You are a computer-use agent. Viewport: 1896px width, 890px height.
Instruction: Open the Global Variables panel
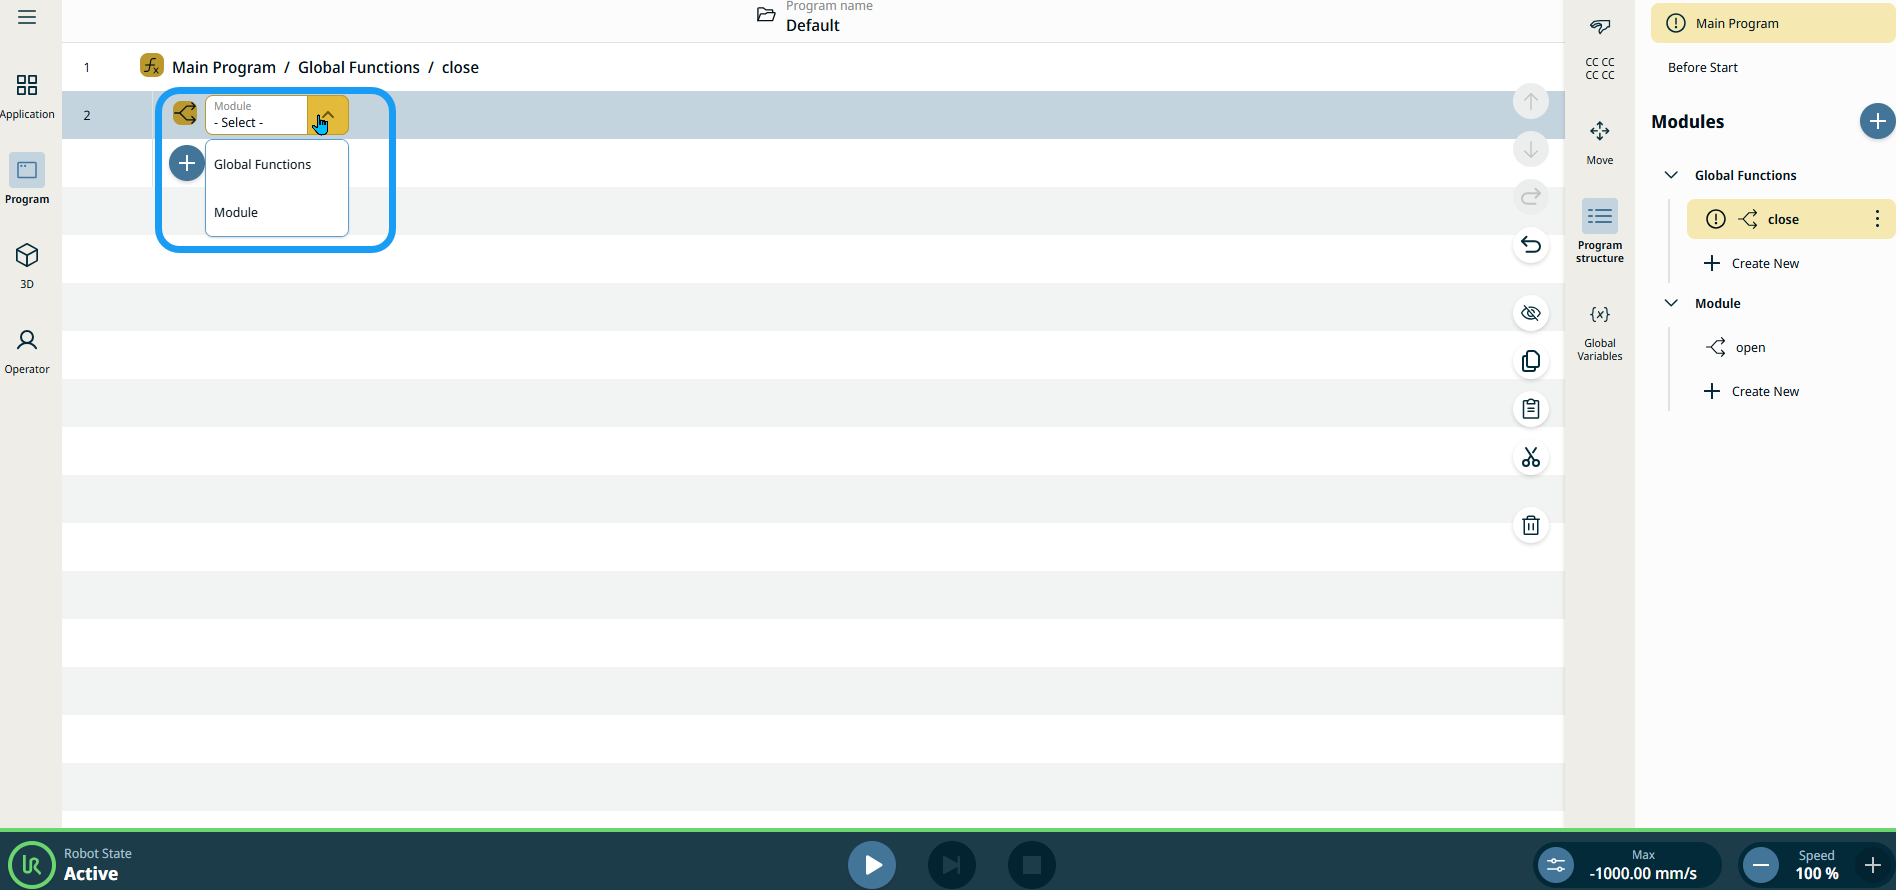coord(1599,332)
